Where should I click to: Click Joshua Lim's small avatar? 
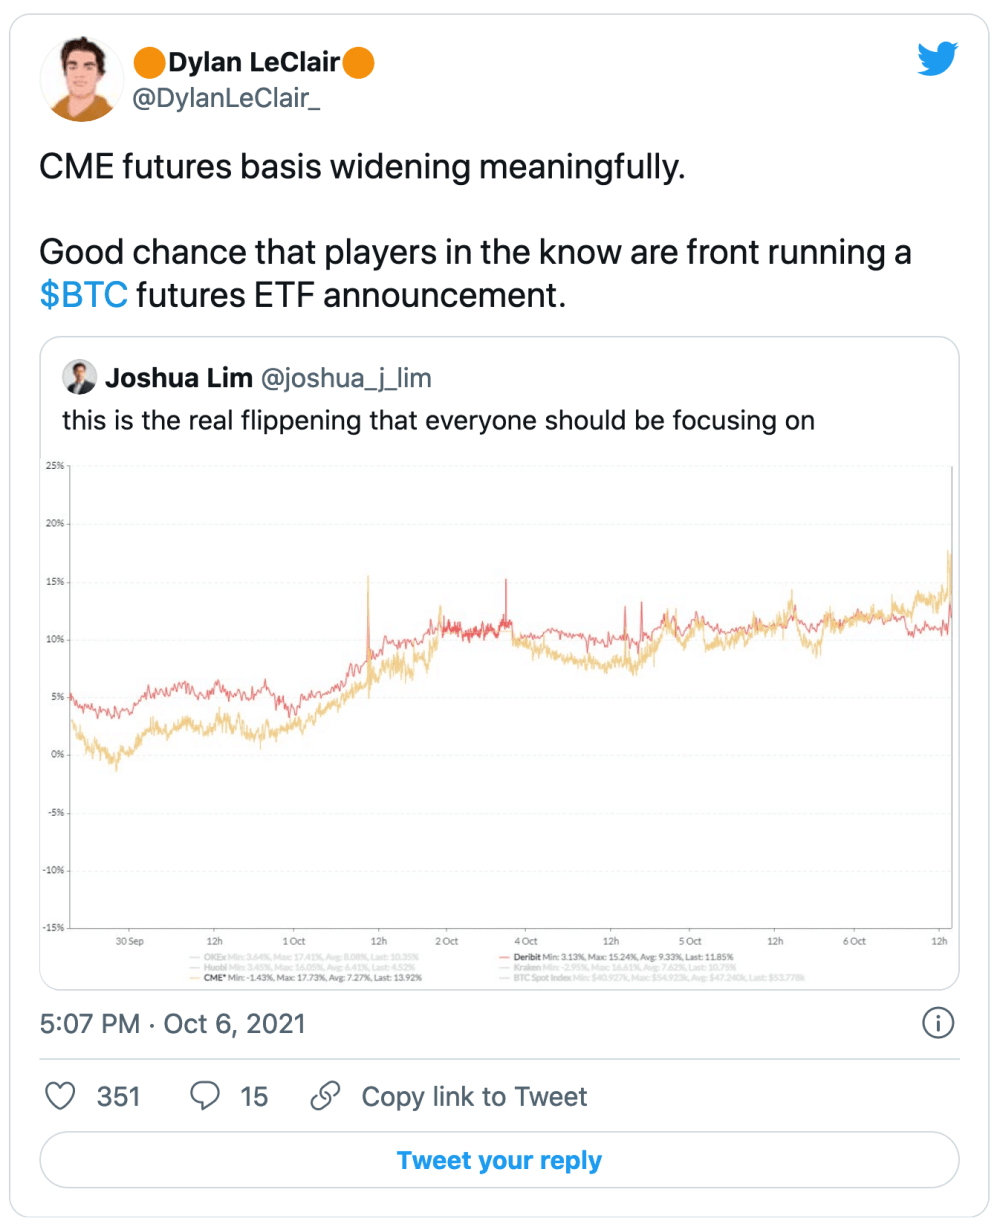[x=79, y=377]
